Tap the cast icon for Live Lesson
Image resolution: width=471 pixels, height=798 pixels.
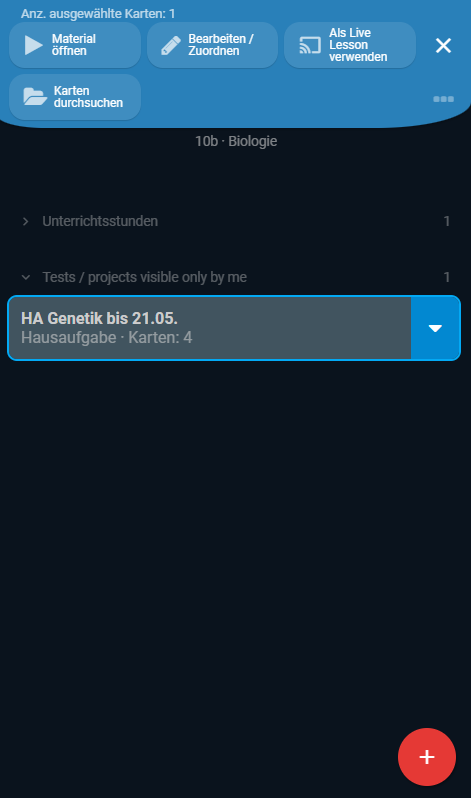(x=310, y=45)
